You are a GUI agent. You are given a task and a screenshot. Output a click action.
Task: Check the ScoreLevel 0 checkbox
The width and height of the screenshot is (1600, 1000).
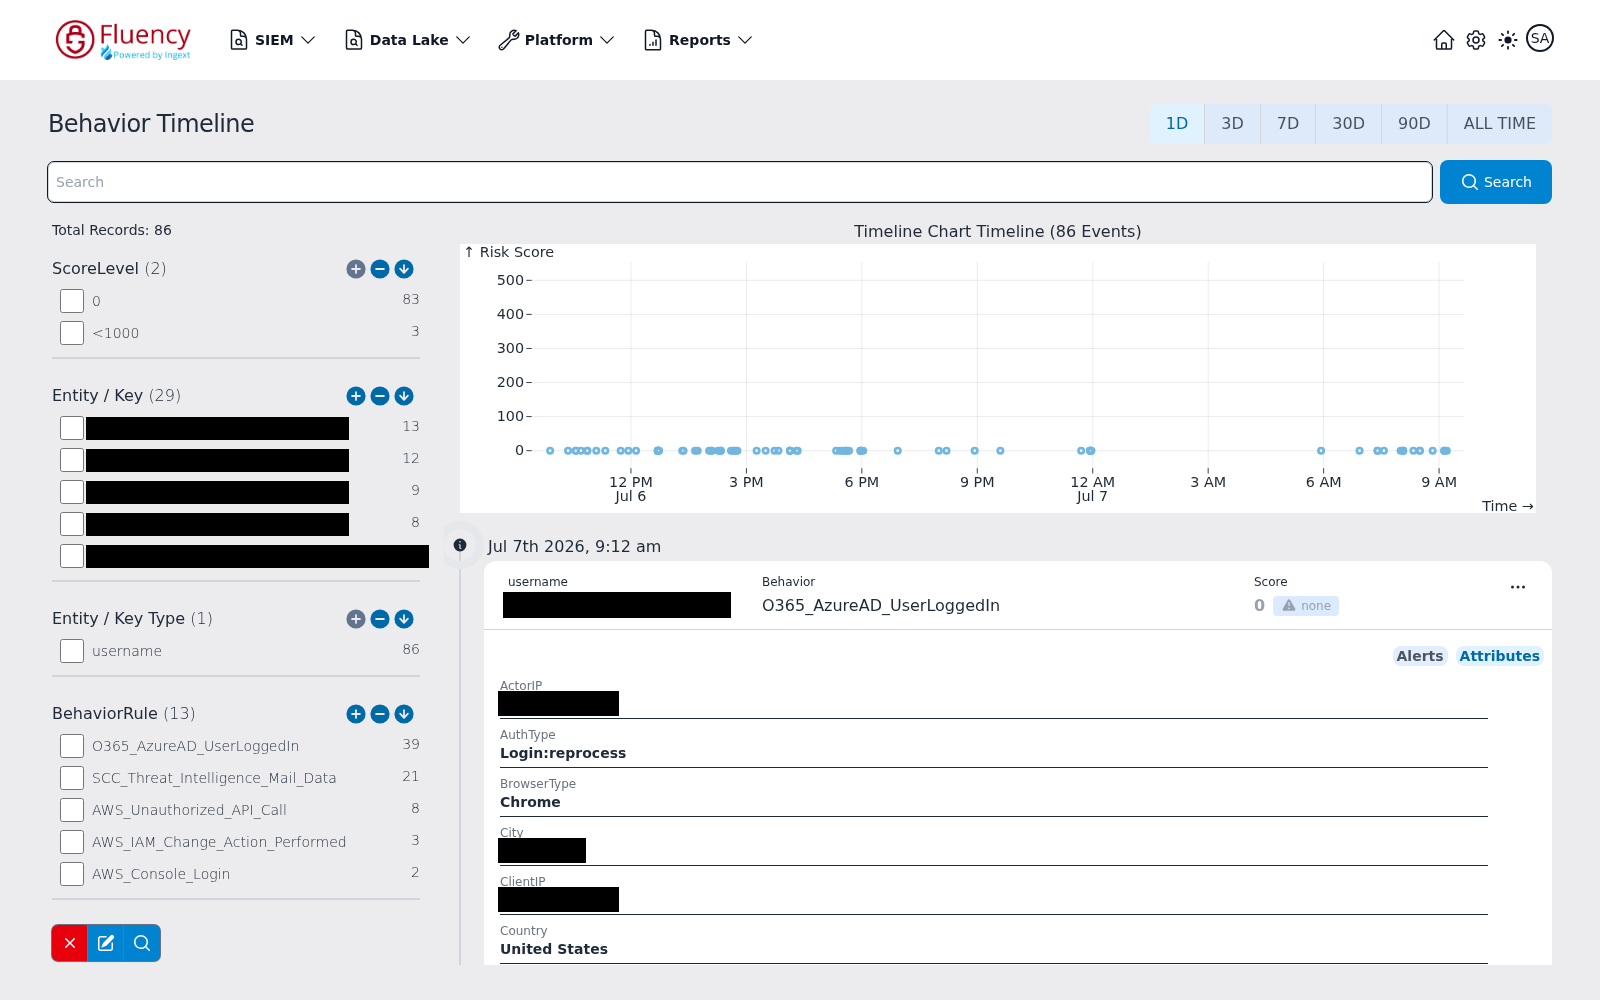point(72,301)
